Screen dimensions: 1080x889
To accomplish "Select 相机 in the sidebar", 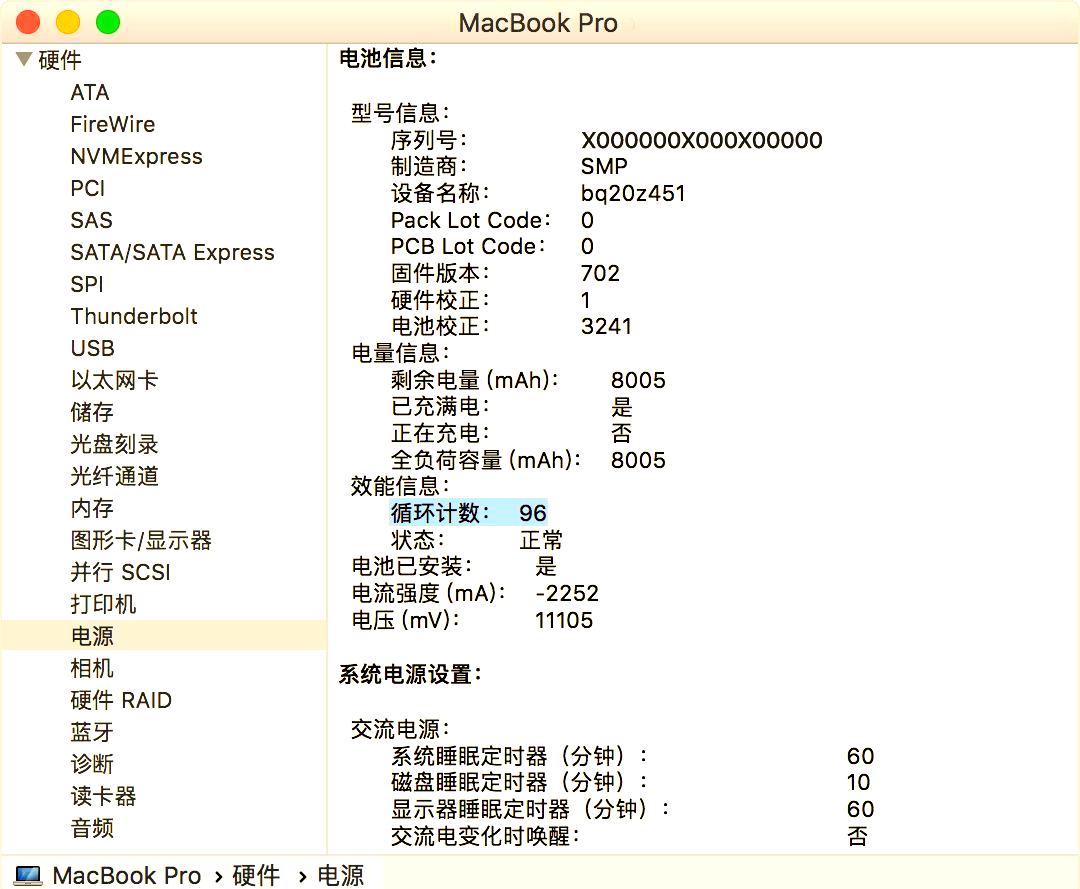I will [92, 668].
